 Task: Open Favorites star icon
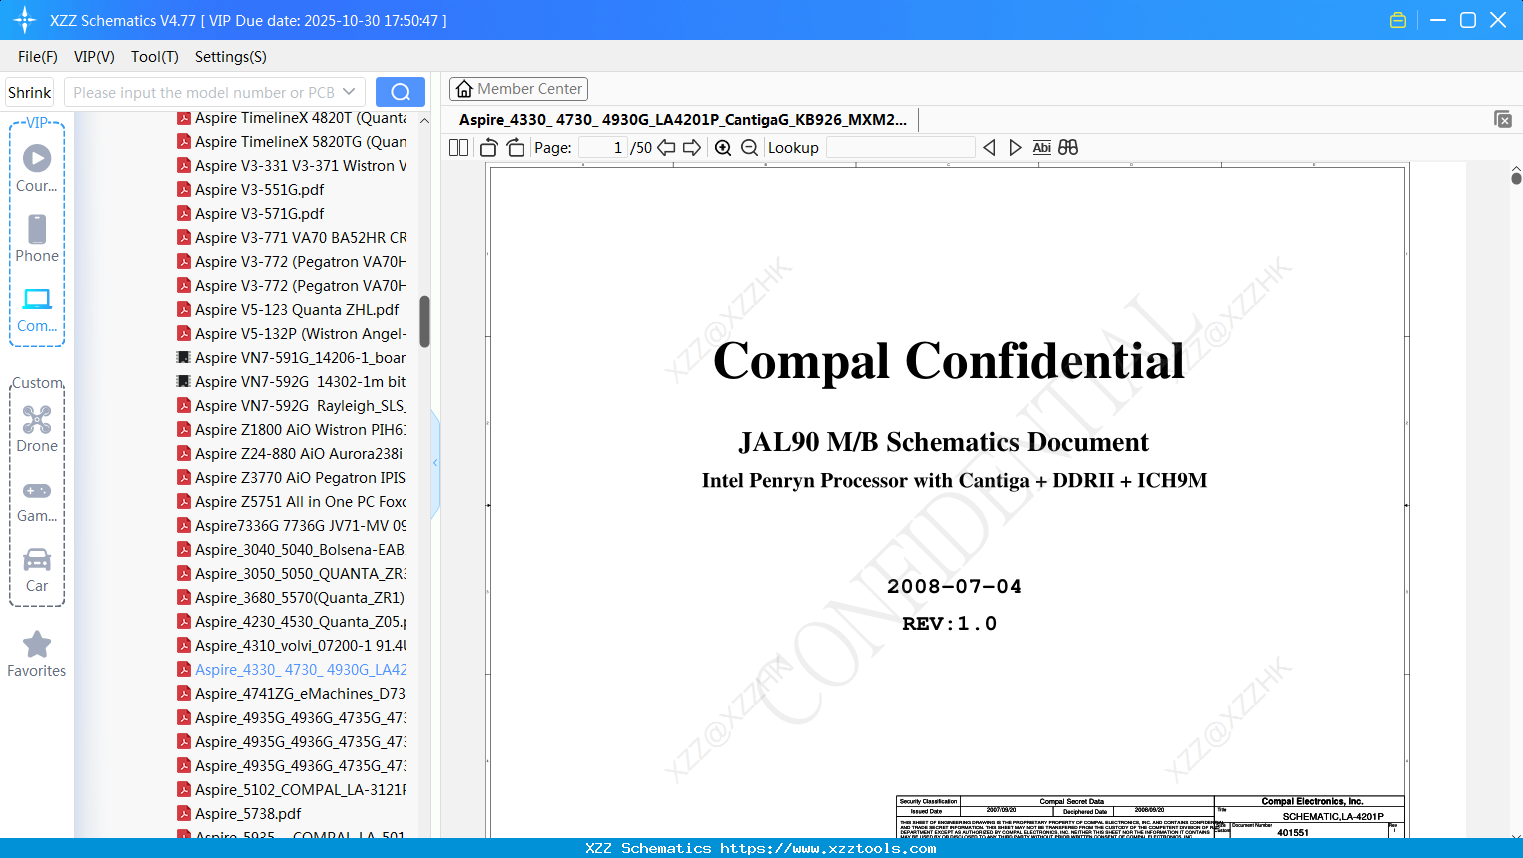pyautogui.click(x=37, y=644)
